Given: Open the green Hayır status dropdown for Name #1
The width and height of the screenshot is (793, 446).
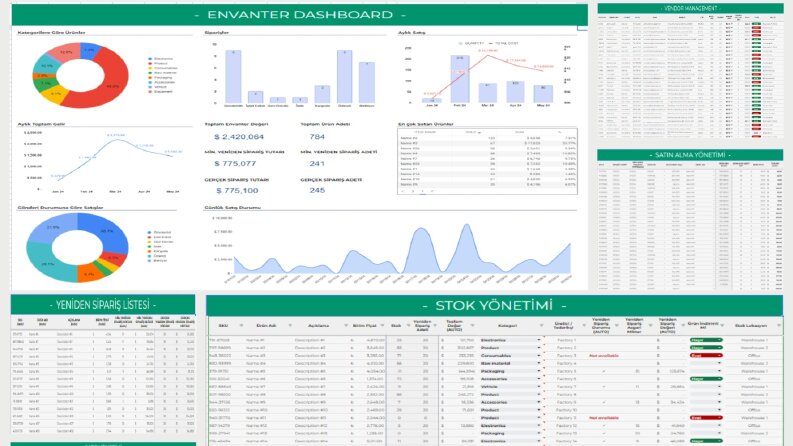Looking at the screenshot, I should (x=706, y=340).
